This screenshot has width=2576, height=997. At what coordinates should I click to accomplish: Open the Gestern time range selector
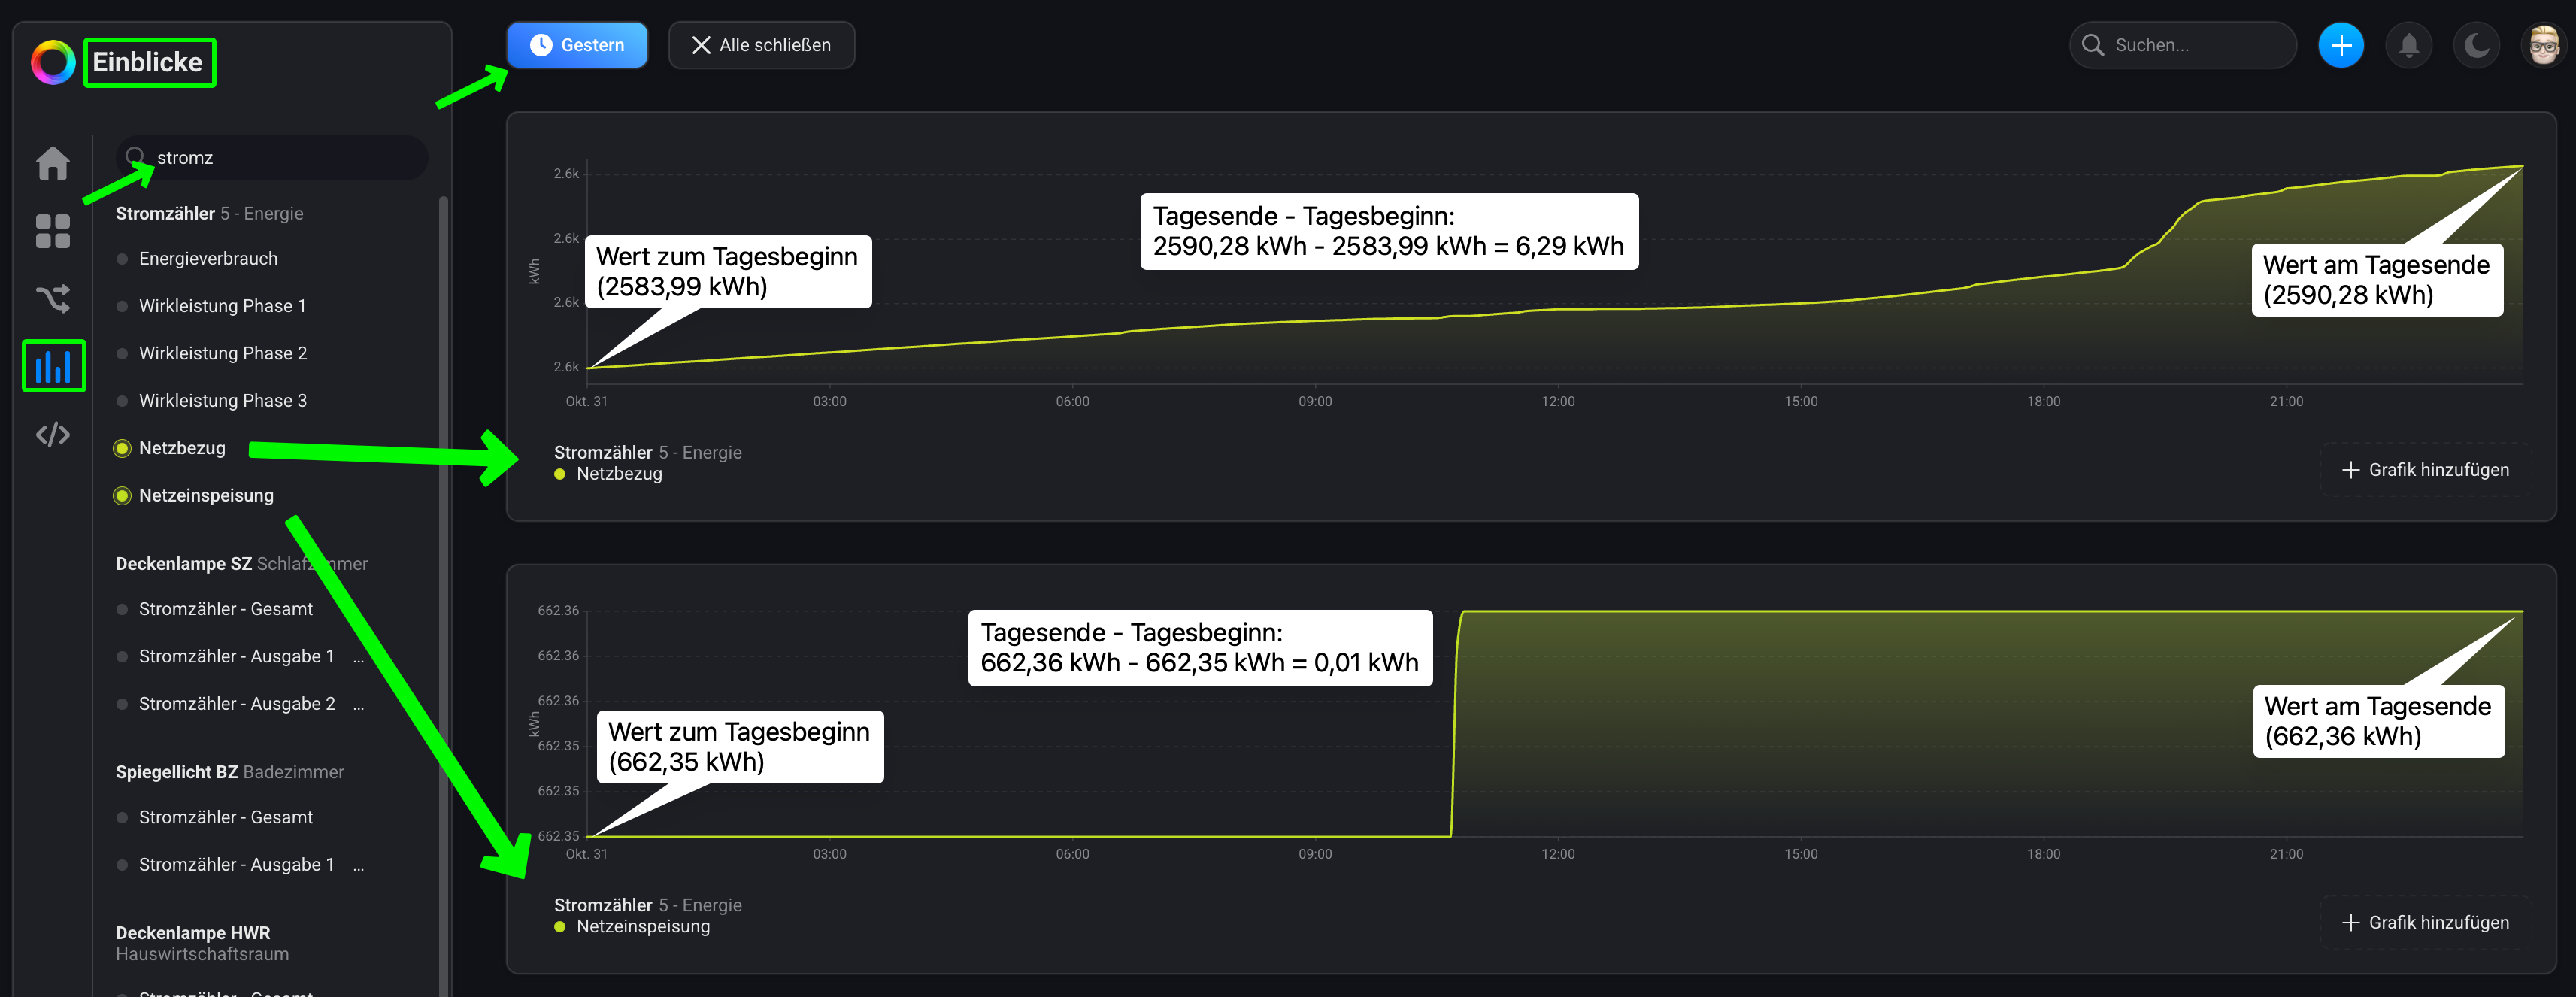pos(577,45)
